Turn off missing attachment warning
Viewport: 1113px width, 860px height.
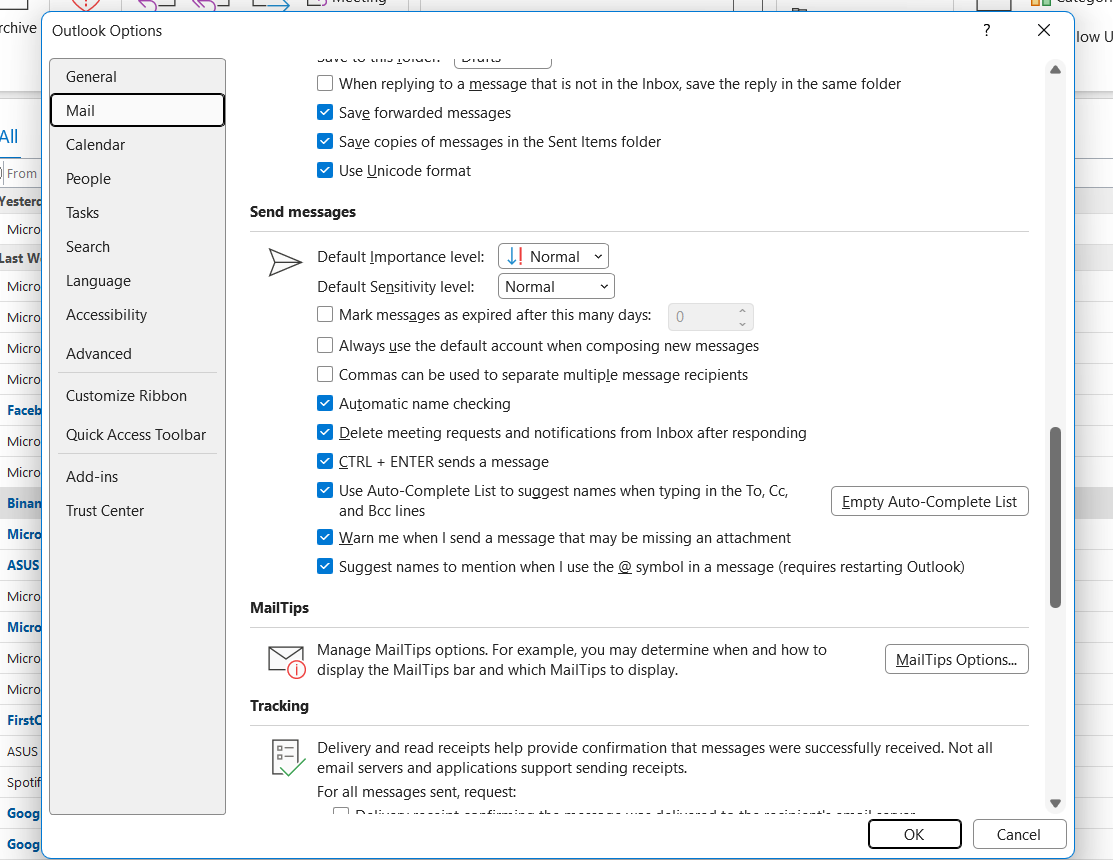click(325, 538)
